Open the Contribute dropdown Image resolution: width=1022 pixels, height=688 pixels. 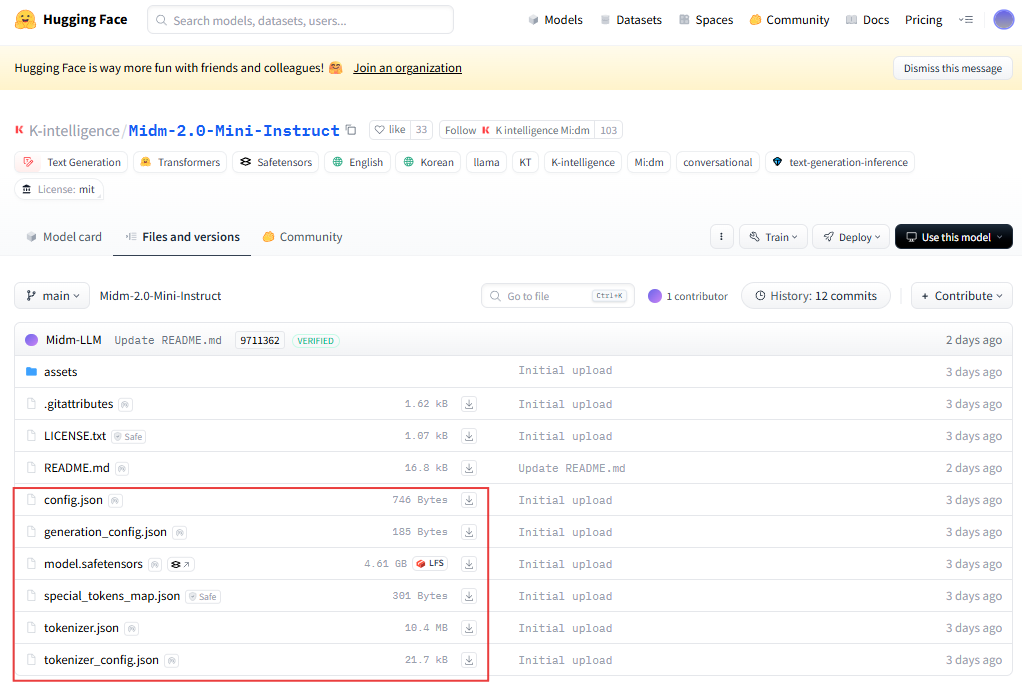961,296
